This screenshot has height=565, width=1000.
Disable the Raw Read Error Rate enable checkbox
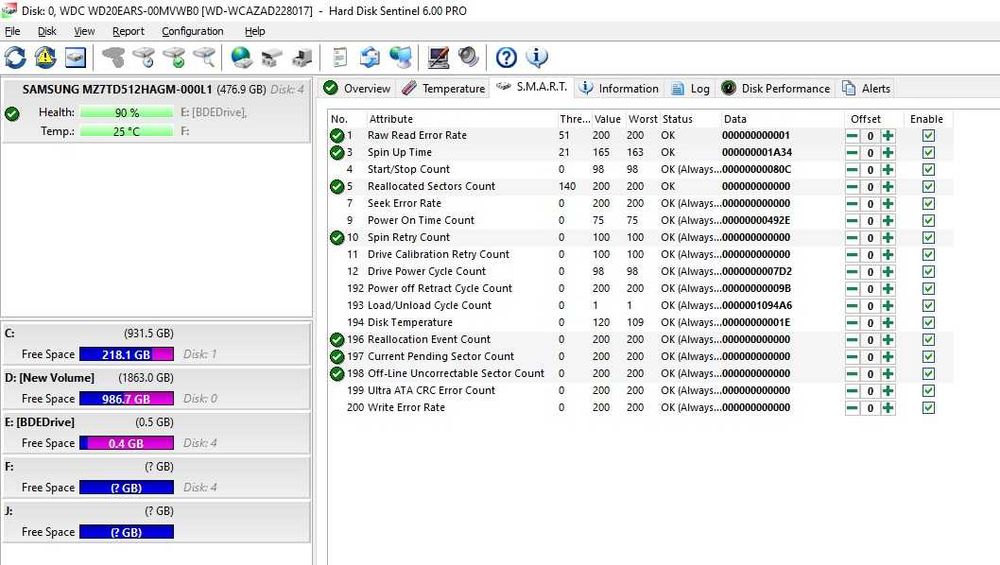pyautogui.click(x=929, y=135)
